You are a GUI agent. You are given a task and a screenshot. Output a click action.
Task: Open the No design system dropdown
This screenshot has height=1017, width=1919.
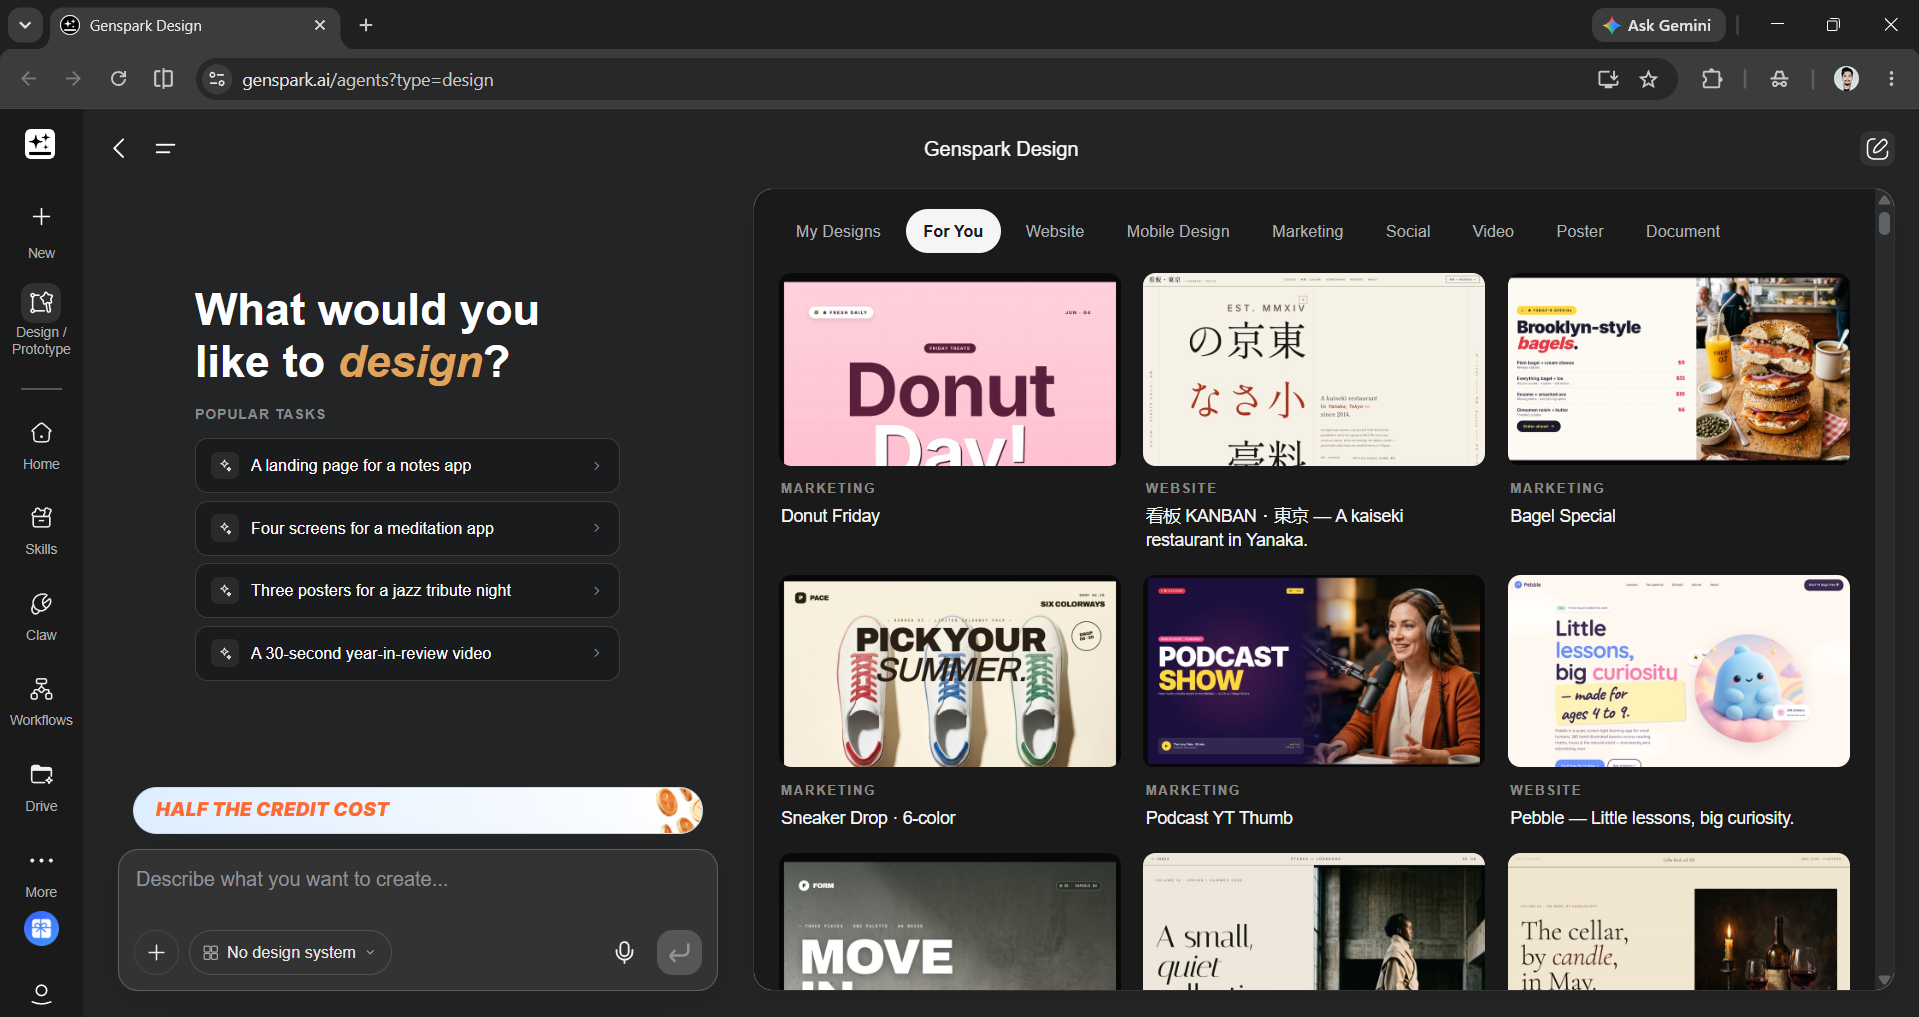pos(290,952)
